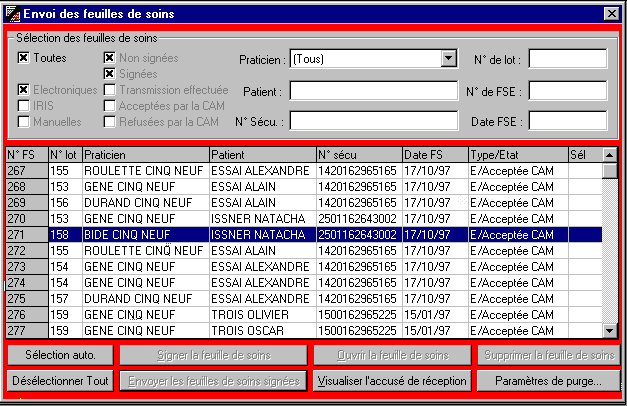Viewport: 627px width, 406px height.
Task: Enable the Refusées par la CAM checkbox
Action: click(x=109, y=122)
